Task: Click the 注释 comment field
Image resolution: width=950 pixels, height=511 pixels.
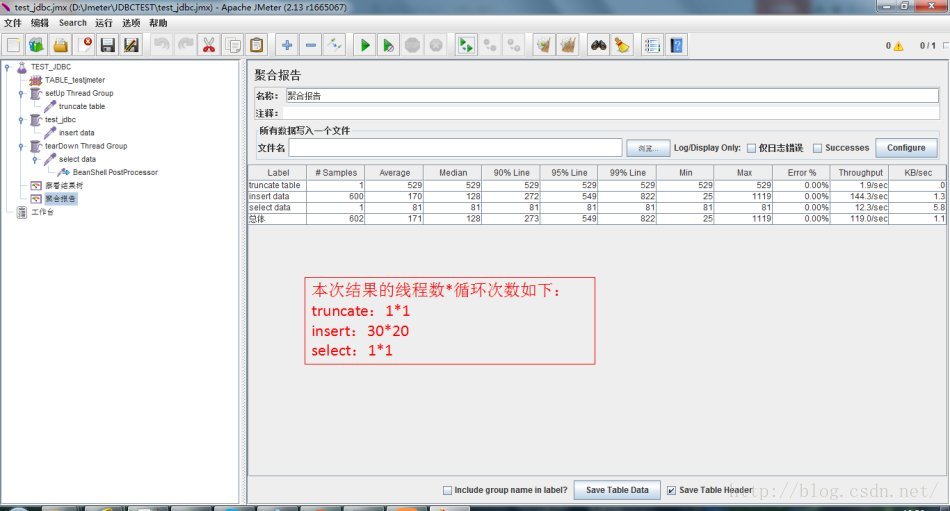Action: pos(611,113)
